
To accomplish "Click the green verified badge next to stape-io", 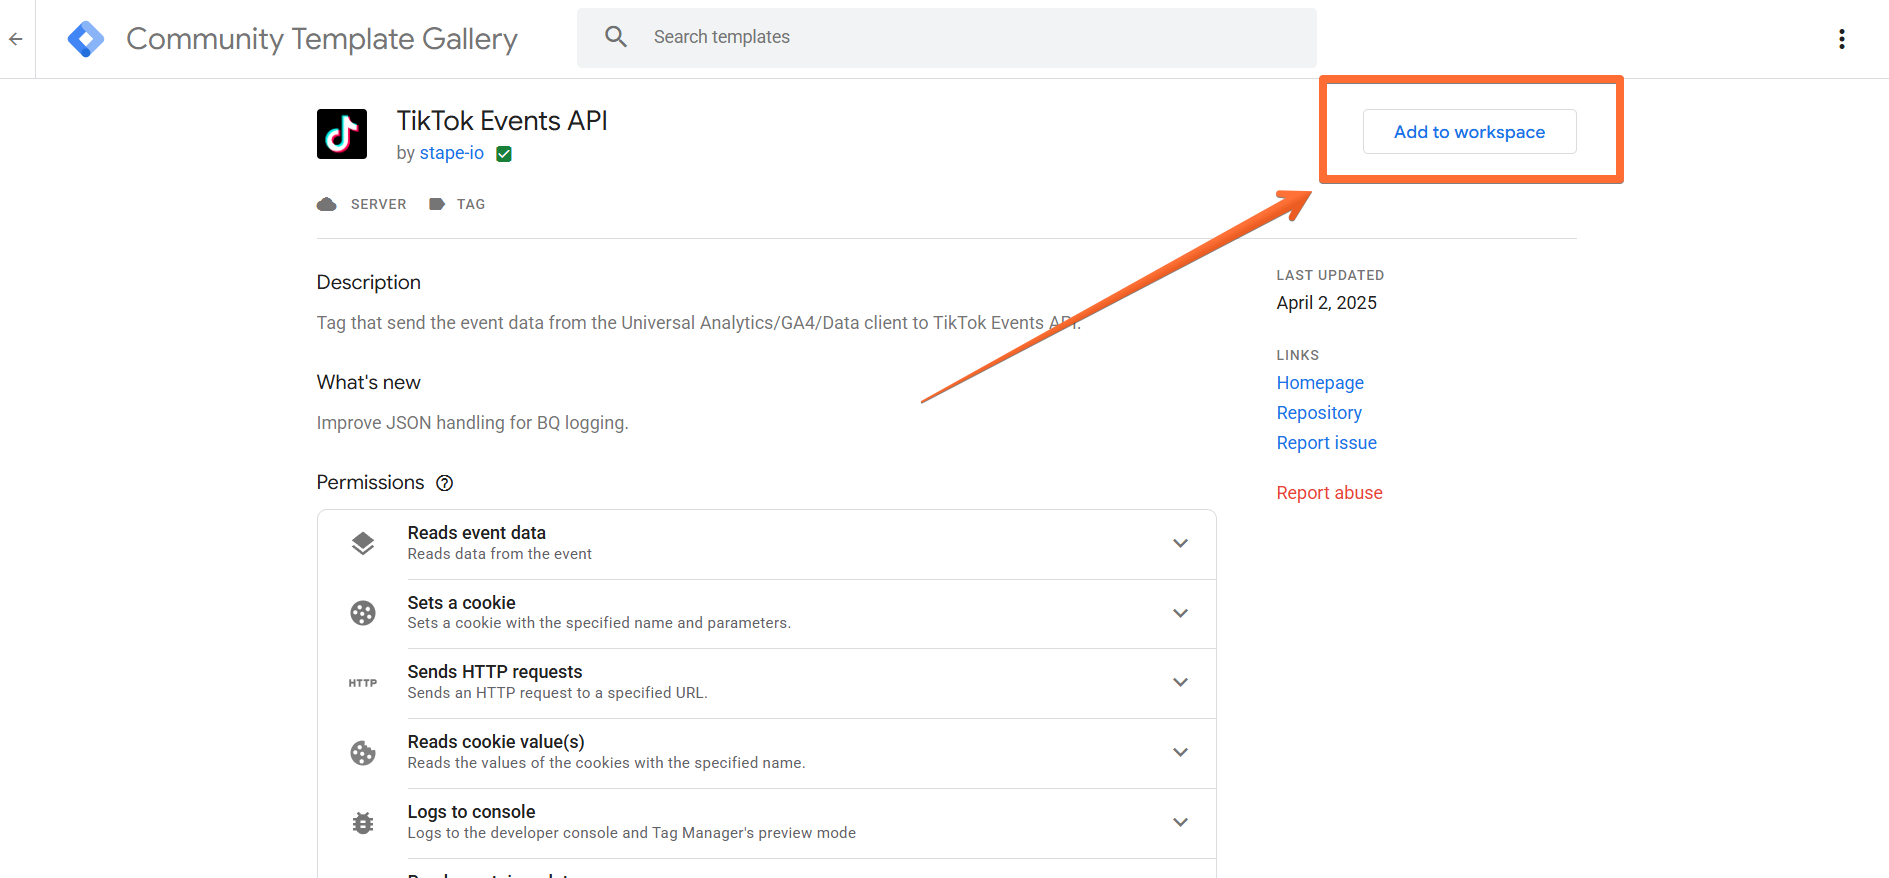I will [504, 154].
